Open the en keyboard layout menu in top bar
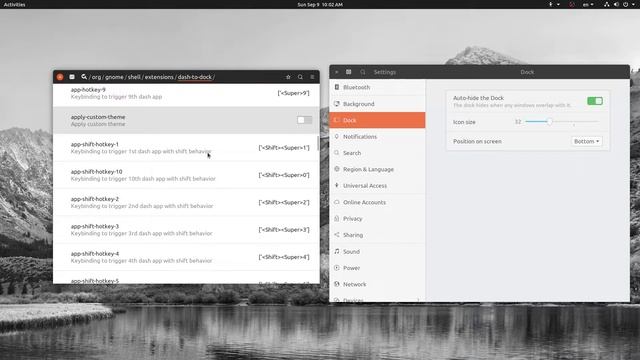The image size is (640, 360). (x=588, y=4)
